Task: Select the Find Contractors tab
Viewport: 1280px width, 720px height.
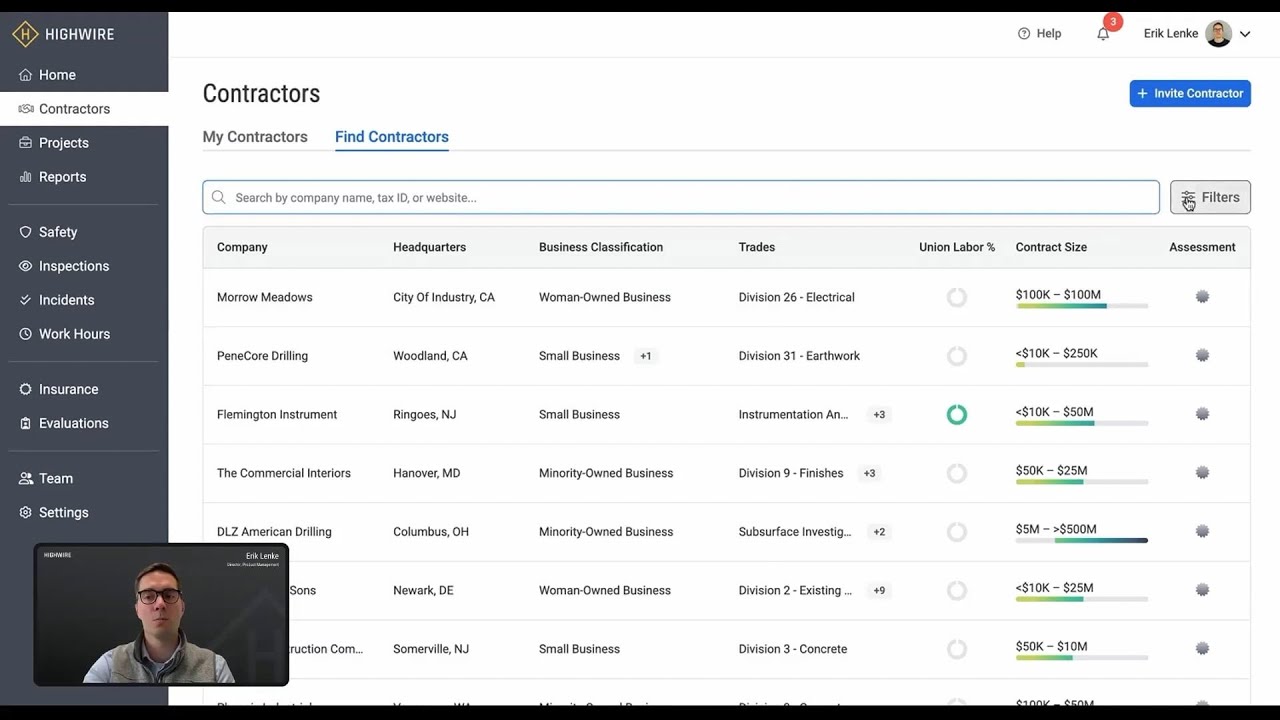Action: [x=392, y=137]
